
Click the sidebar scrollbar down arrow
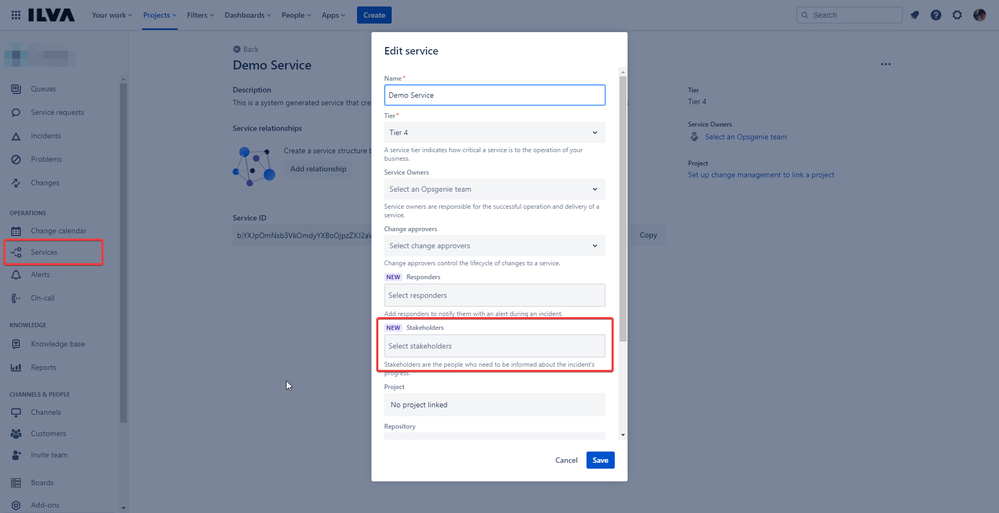[124, 509]
